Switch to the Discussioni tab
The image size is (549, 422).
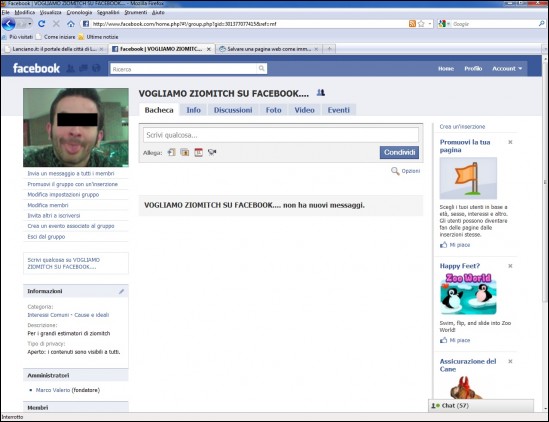pos(233,110)
